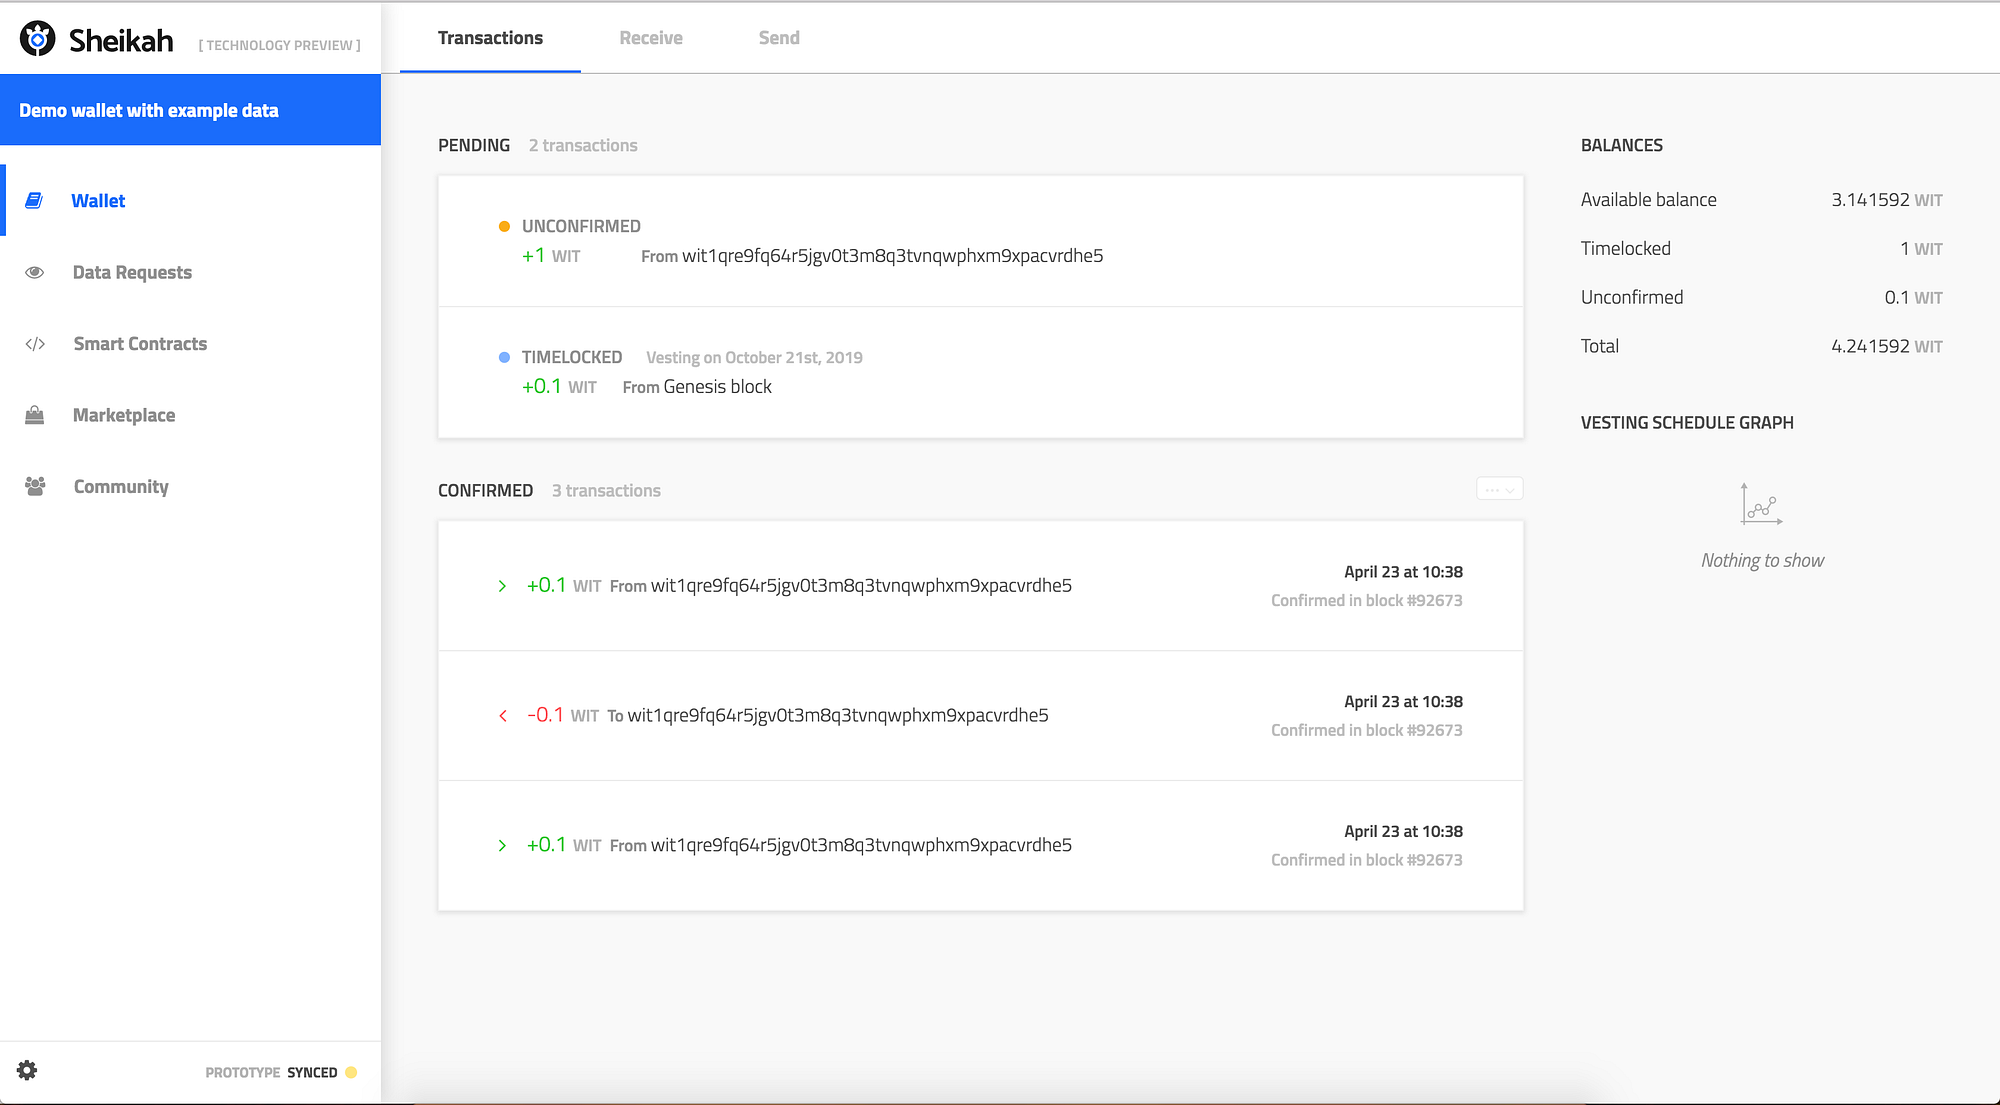This screenshot has width=2000, height=1105.
Task: Switch to the Send tab
Action: (x=778, y=38)
